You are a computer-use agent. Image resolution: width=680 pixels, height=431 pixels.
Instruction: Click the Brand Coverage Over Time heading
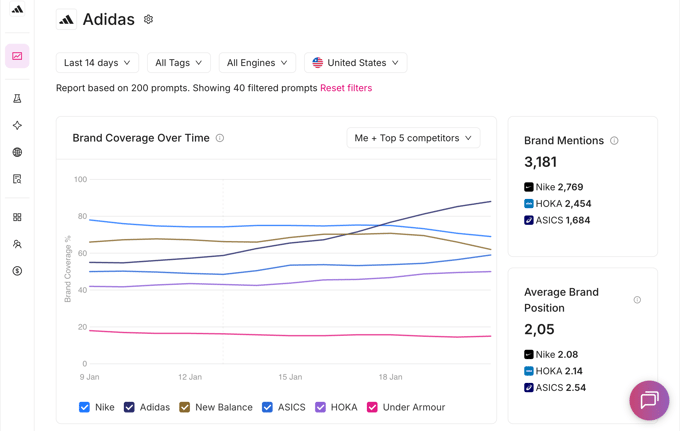pos(141,138)
